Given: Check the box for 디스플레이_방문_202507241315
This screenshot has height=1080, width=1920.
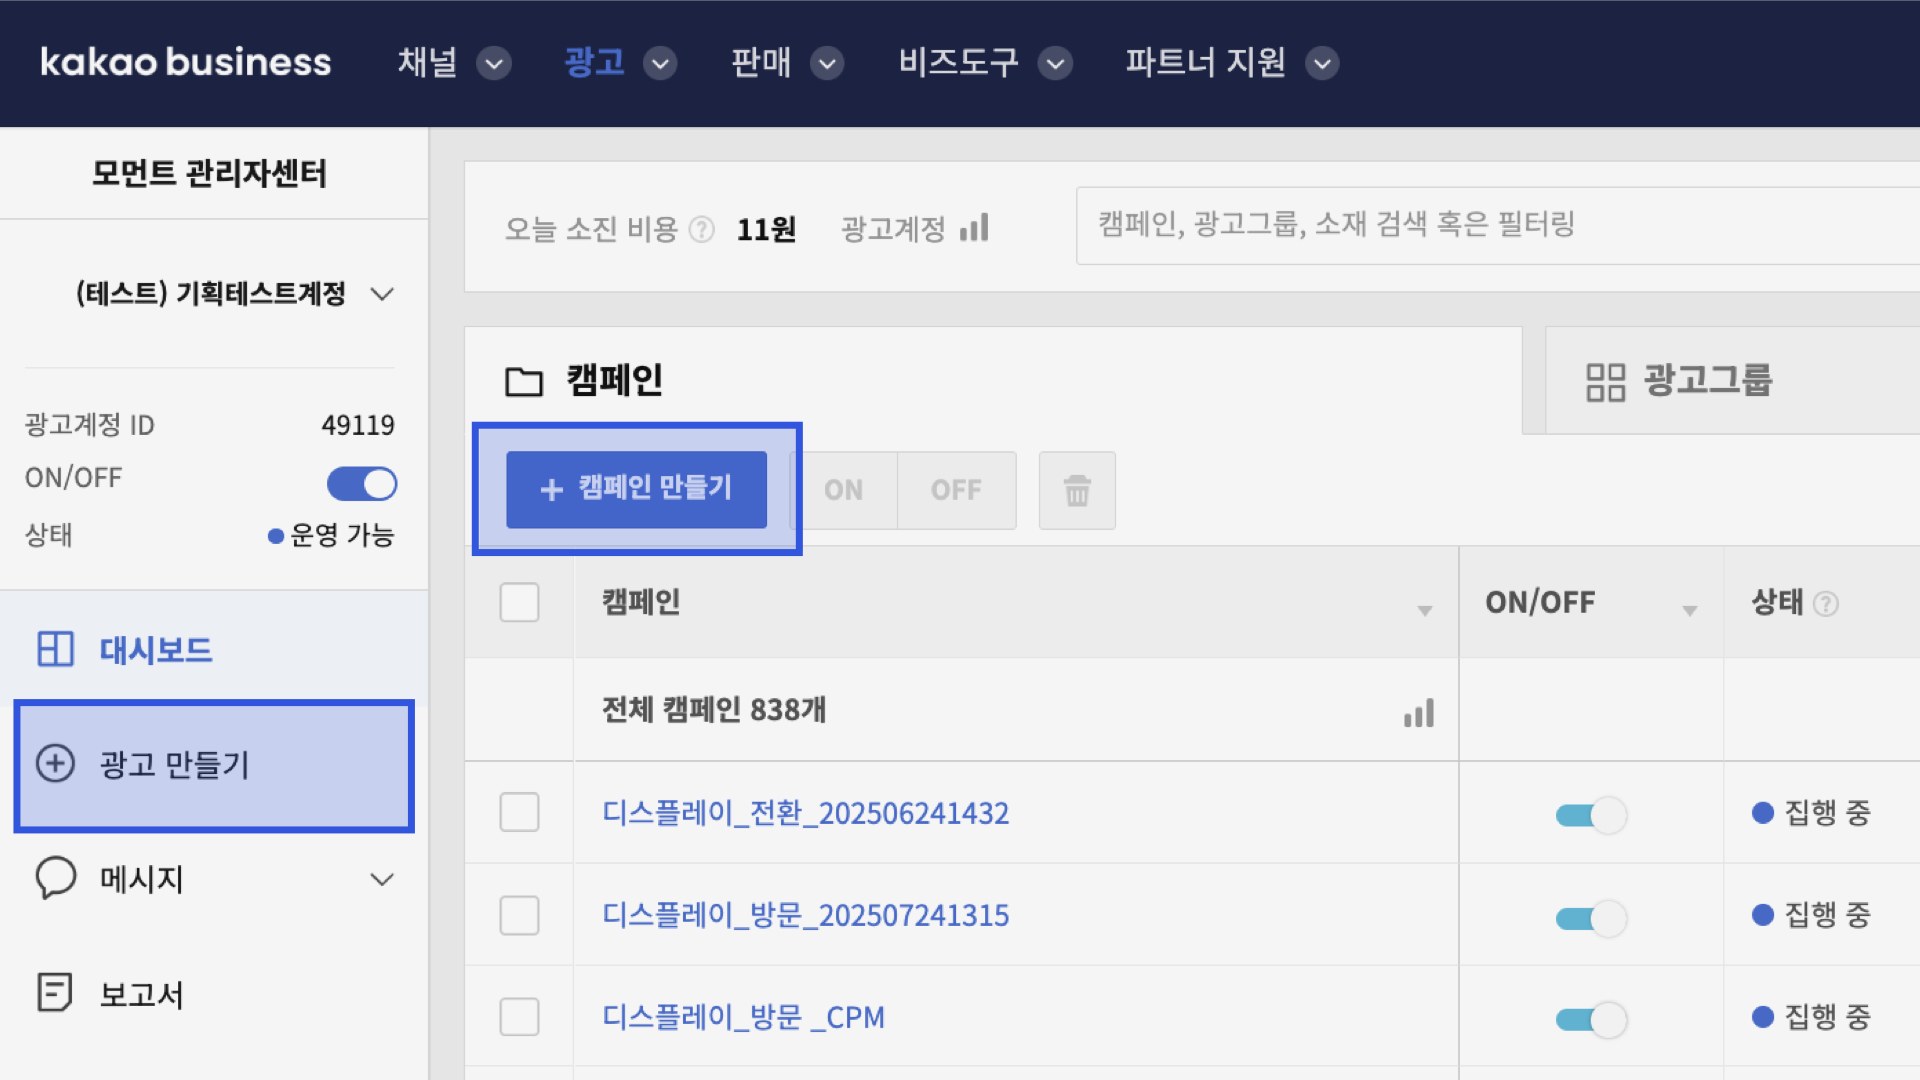Looking at the screenshot, I should tap(519, 915).
